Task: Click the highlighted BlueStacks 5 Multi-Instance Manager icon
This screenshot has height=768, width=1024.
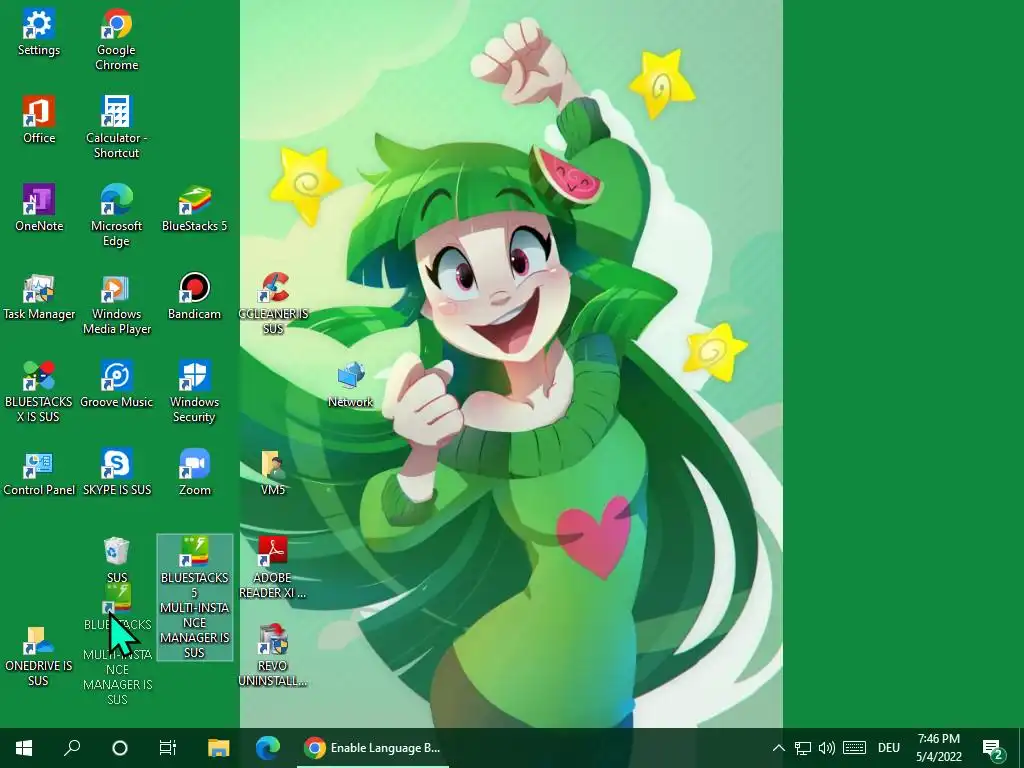Action: click(195, 598)
